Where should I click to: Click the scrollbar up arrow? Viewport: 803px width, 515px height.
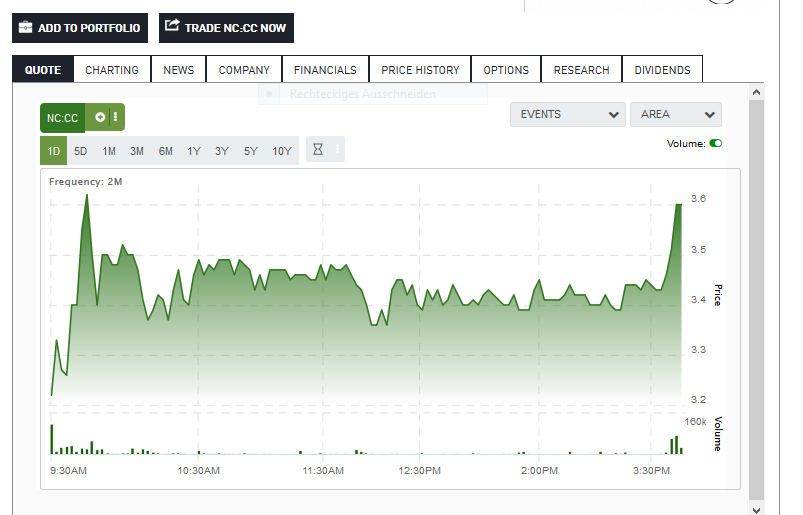(756, 93)
